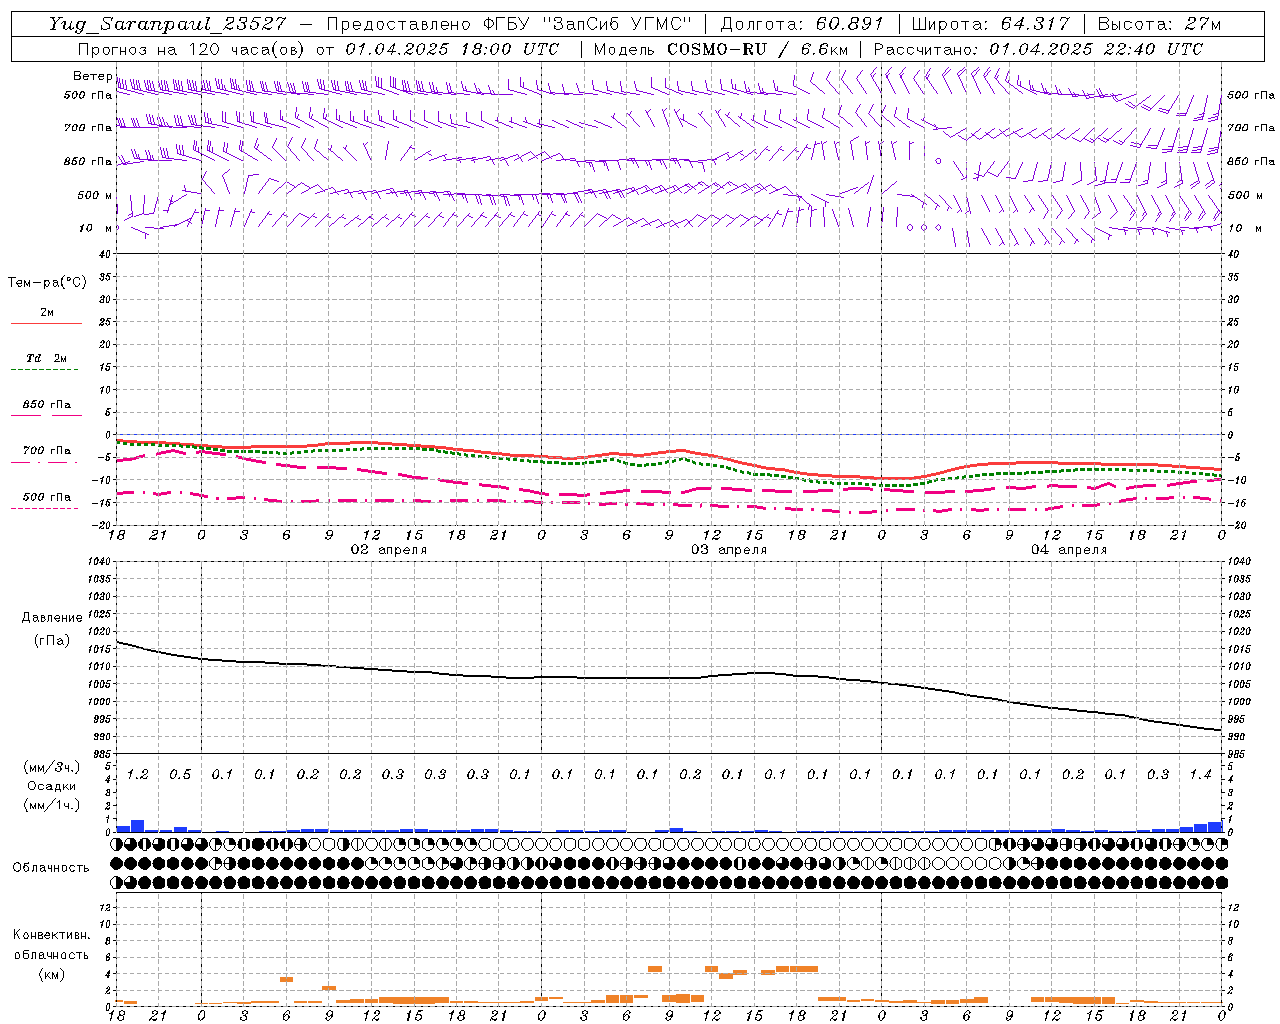1280x1024 pixels.
Task: Click the '2м' temperature legend entry
Action: 47,312
